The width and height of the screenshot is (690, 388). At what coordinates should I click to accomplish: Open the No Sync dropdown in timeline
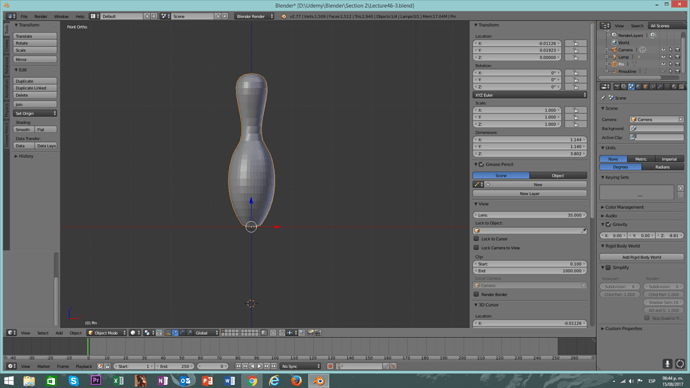301,366
